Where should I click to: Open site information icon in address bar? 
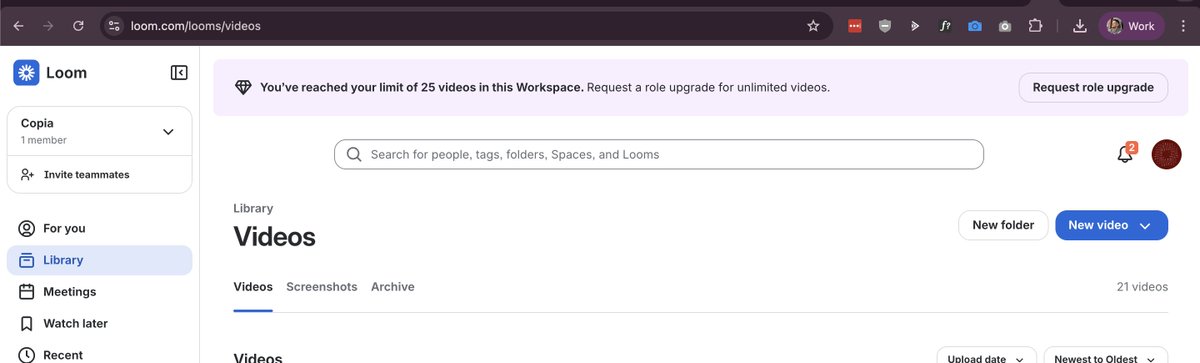point(113,26)
